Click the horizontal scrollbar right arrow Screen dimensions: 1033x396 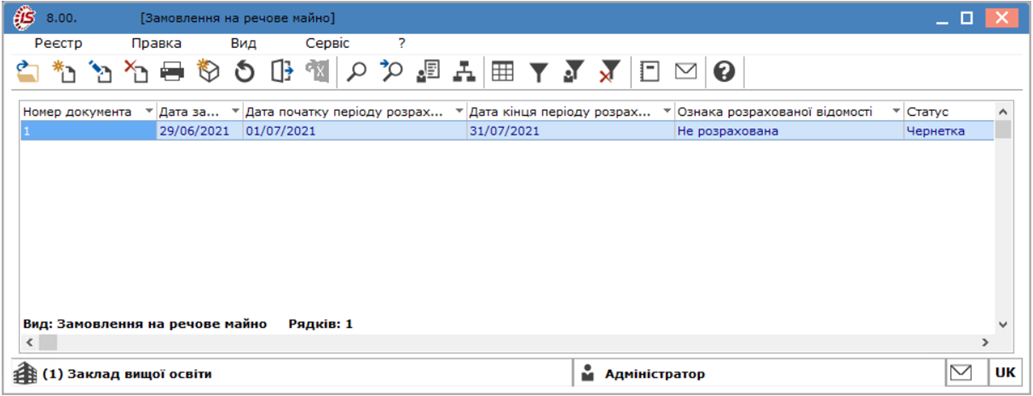click(986, 342)
